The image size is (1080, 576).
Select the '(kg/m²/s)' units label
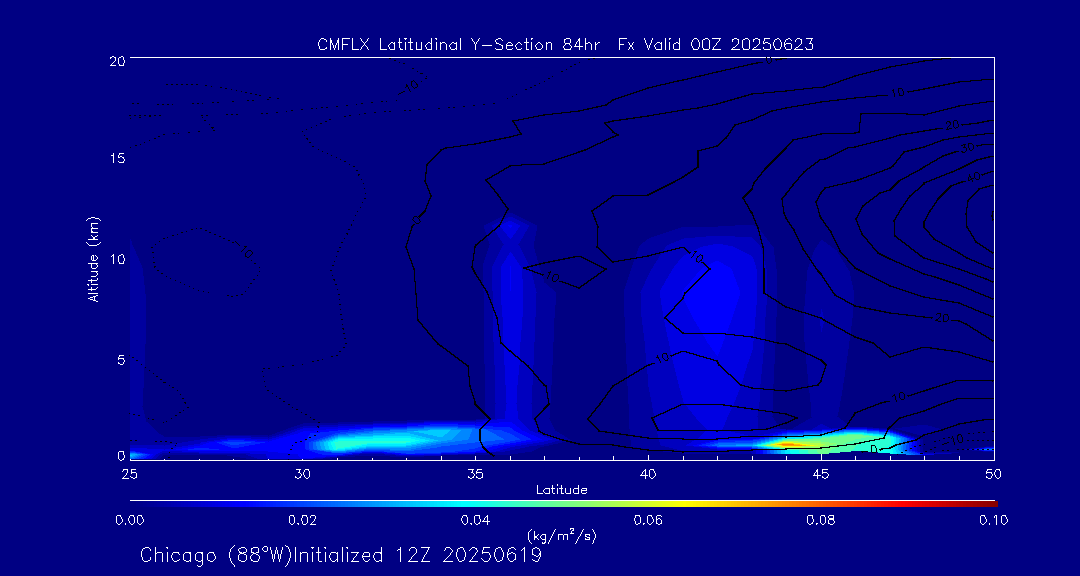(561, 535)
